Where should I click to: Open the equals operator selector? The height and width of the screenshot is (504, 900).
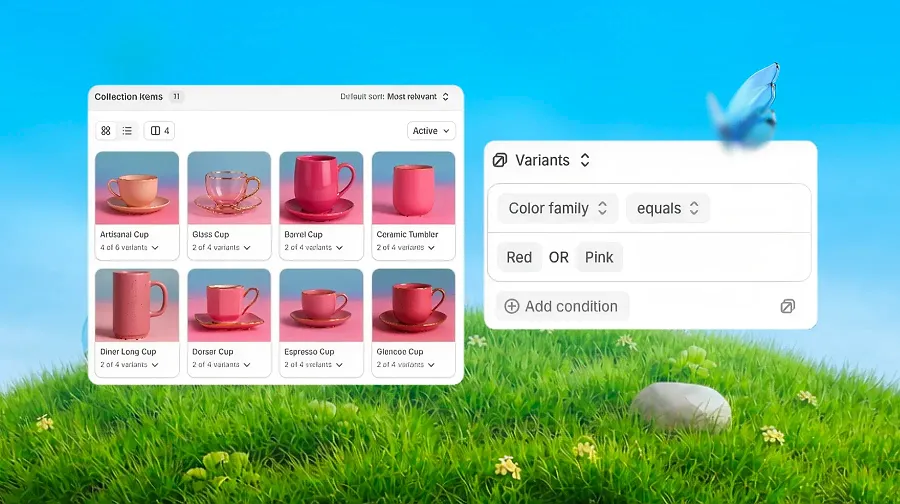tap(668, 208)
